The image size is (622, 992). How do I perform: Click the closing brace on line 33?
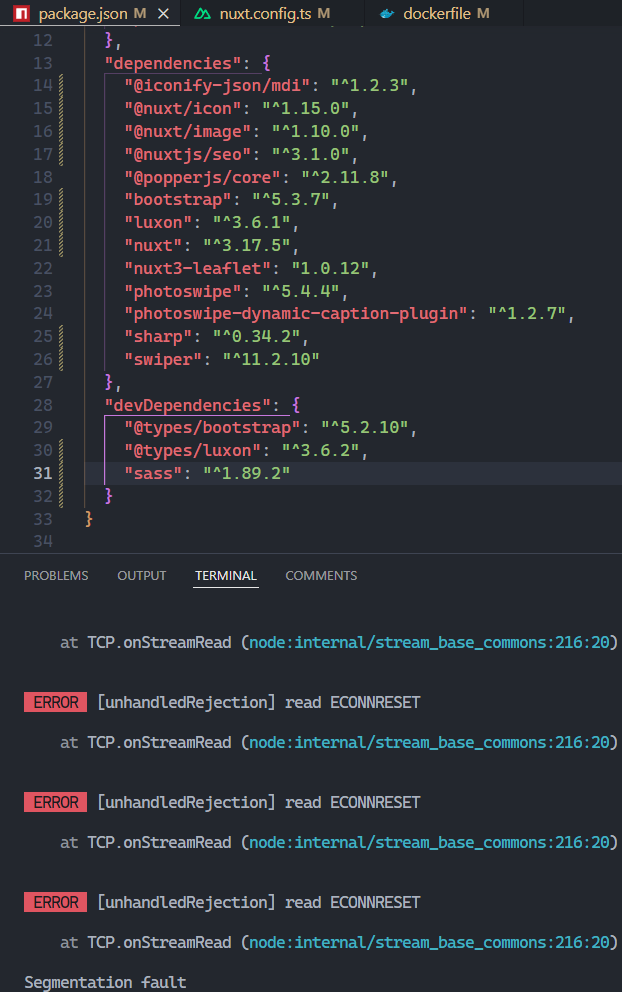(x=89, y=519)
